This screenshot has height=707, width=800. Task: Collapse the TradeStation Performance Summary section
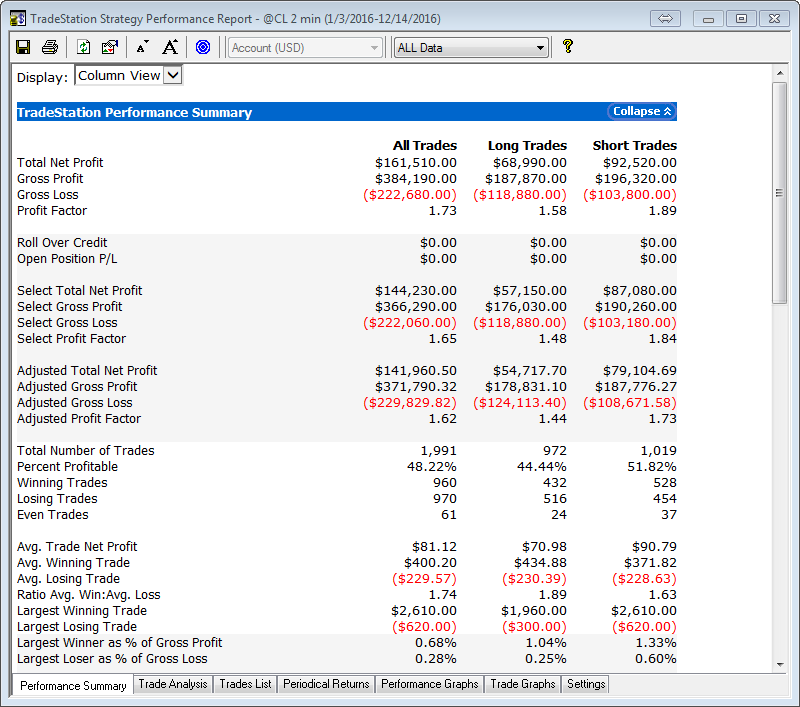coord(642,111)
